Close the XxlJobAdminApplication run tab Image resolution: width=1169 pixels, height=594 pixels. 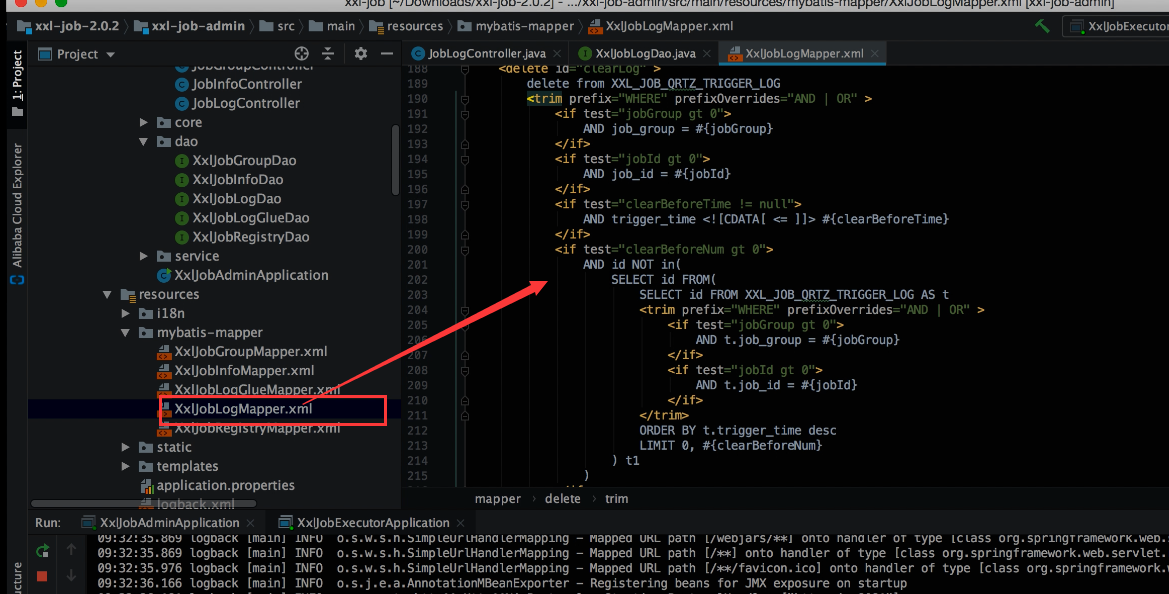(x=250, y=523)
